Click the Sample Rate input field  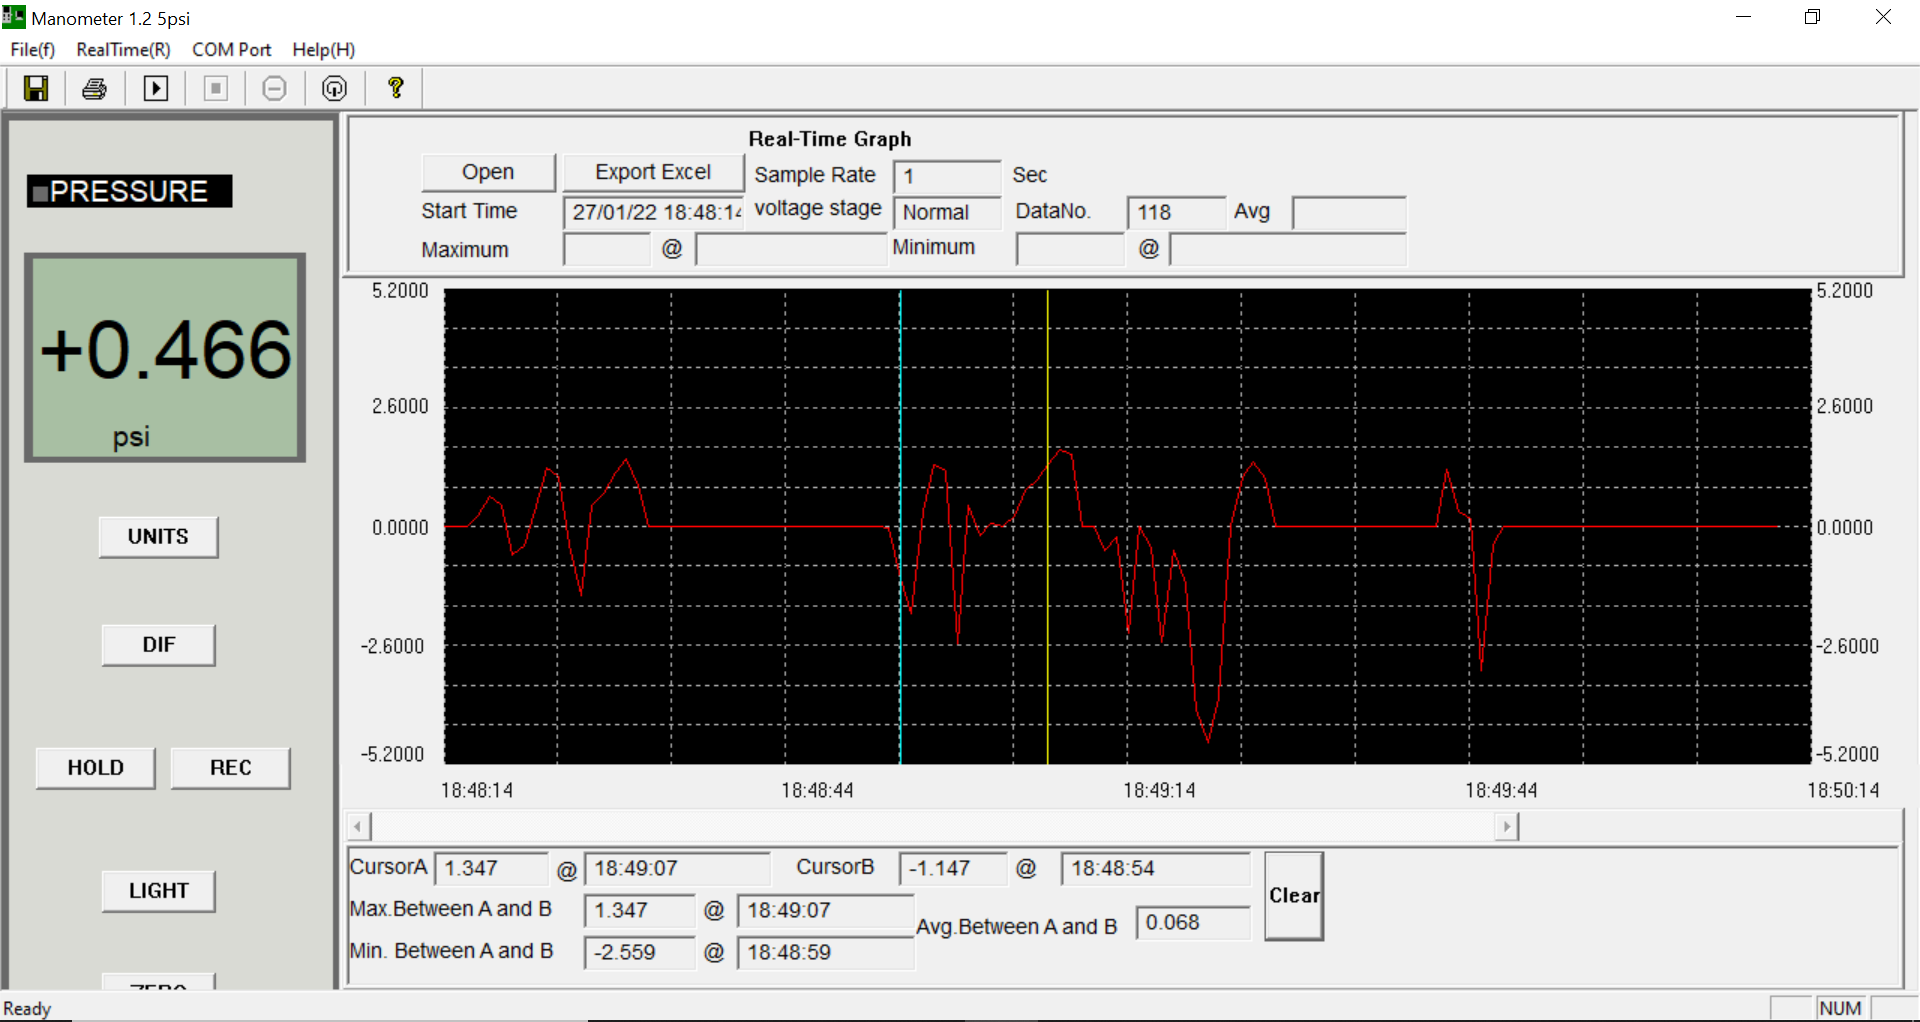point(946,176)
